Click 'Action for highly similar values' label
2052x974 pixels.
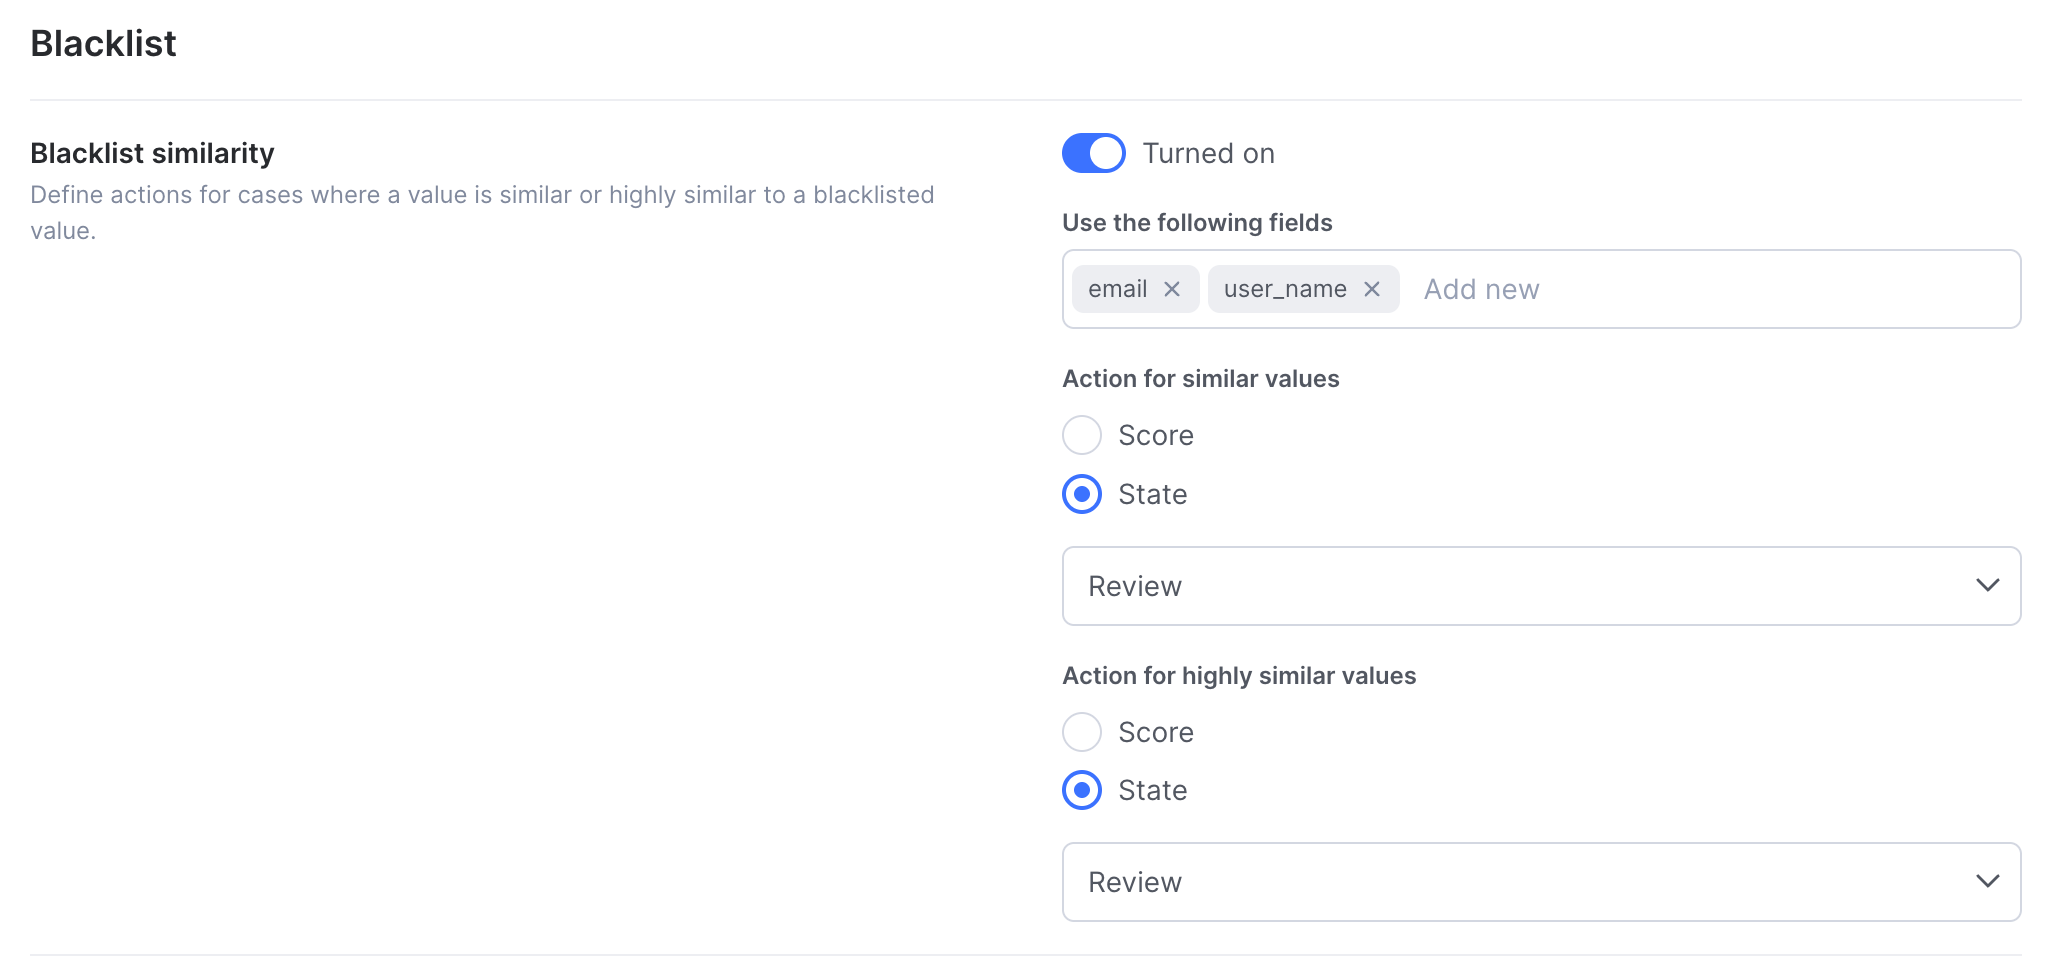(x=1239, y=676)
